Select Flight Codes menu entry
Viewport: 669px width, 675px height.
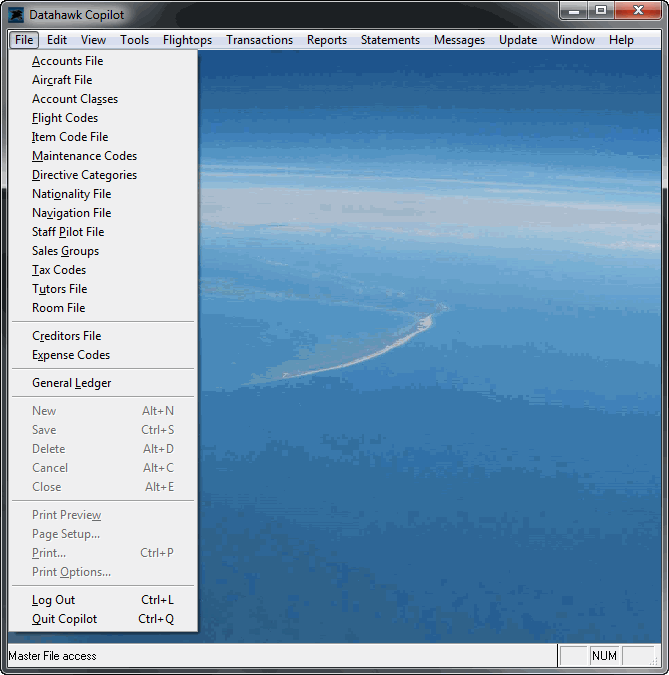click(x=103, y=118)
